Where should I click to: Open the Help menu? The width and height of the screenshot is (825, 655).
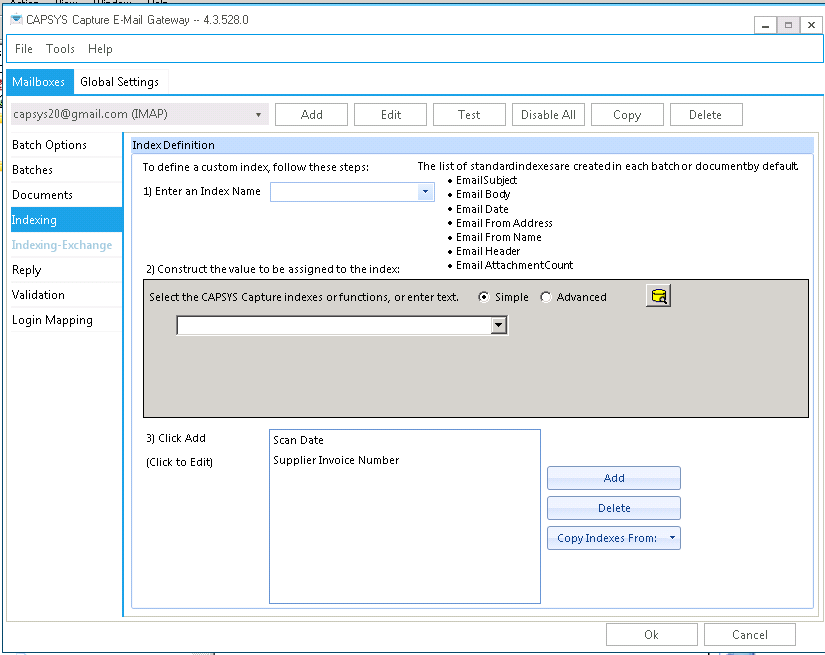coord(100,49)
